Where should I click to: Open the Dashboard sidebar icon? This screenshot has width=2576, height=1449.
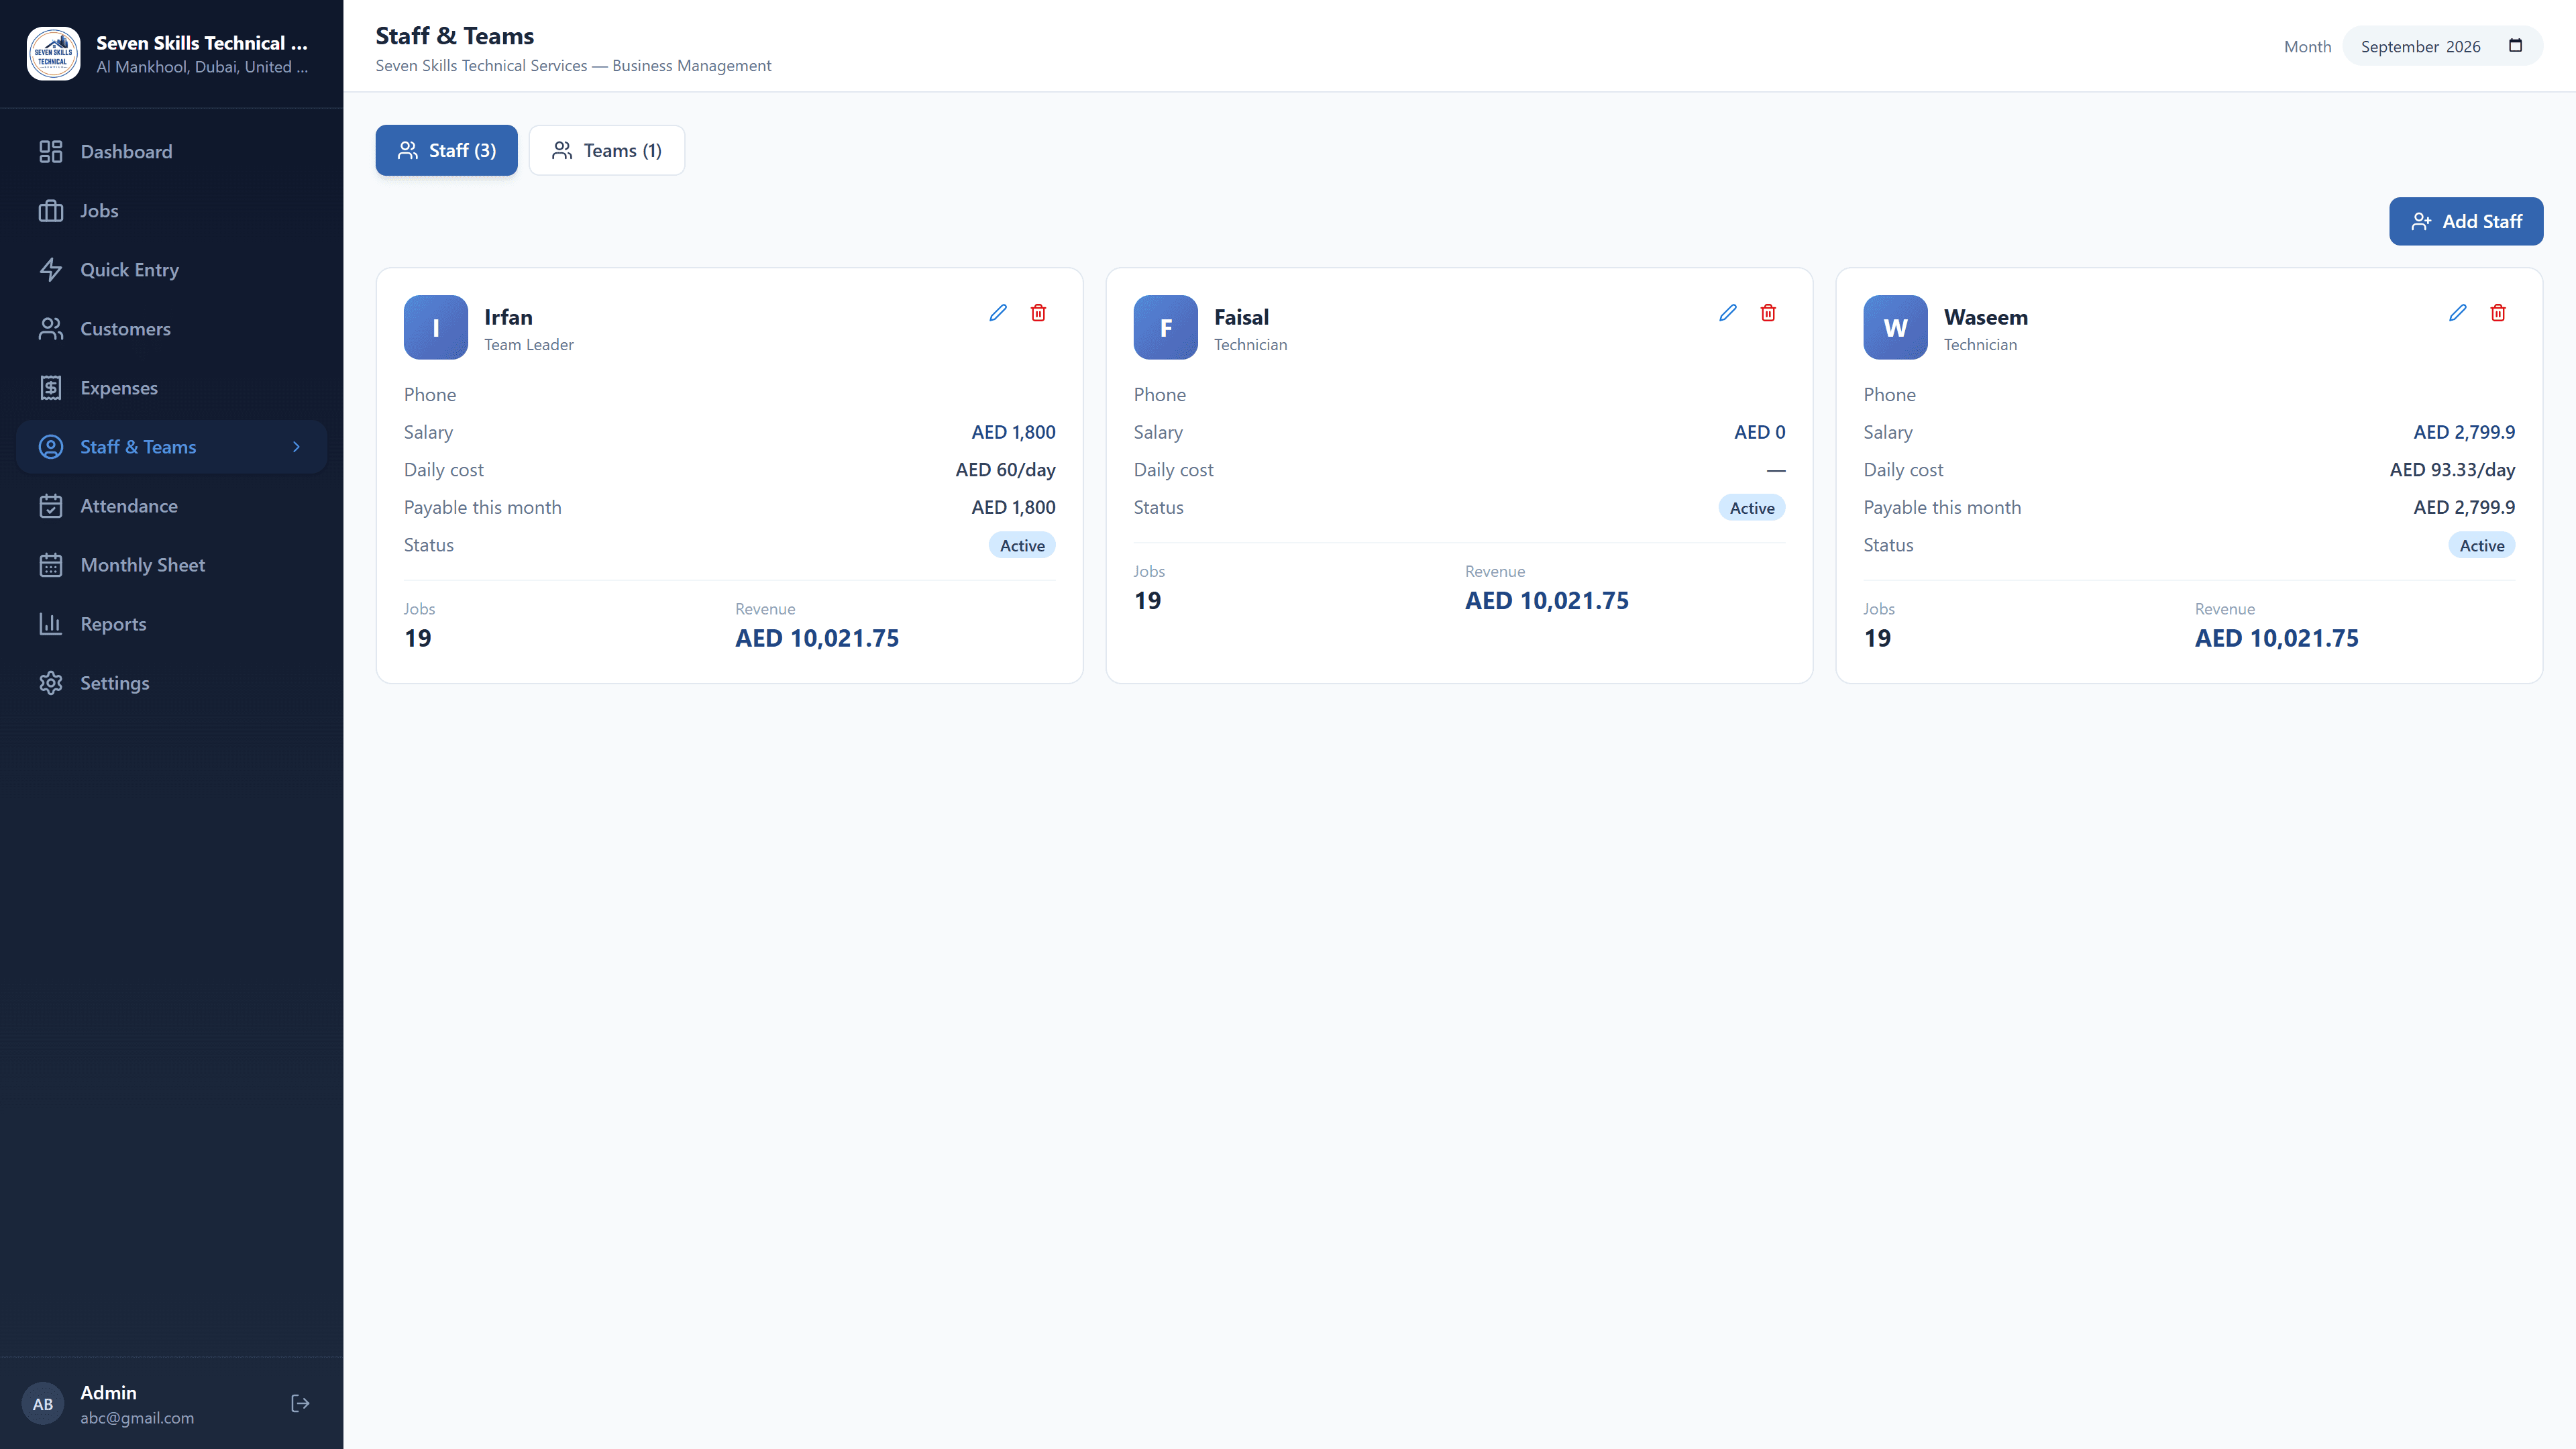coord(51,152)
